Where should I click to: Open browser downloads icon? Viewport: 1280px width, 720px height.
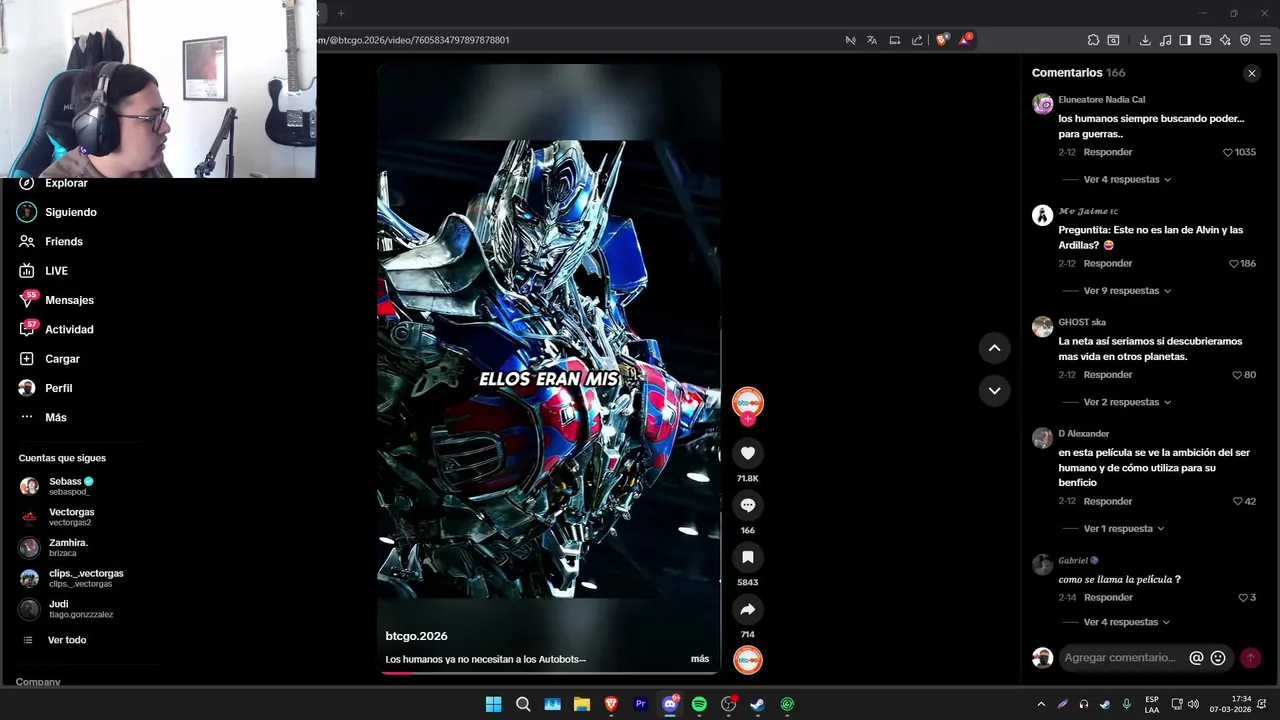pos(1145,40)
